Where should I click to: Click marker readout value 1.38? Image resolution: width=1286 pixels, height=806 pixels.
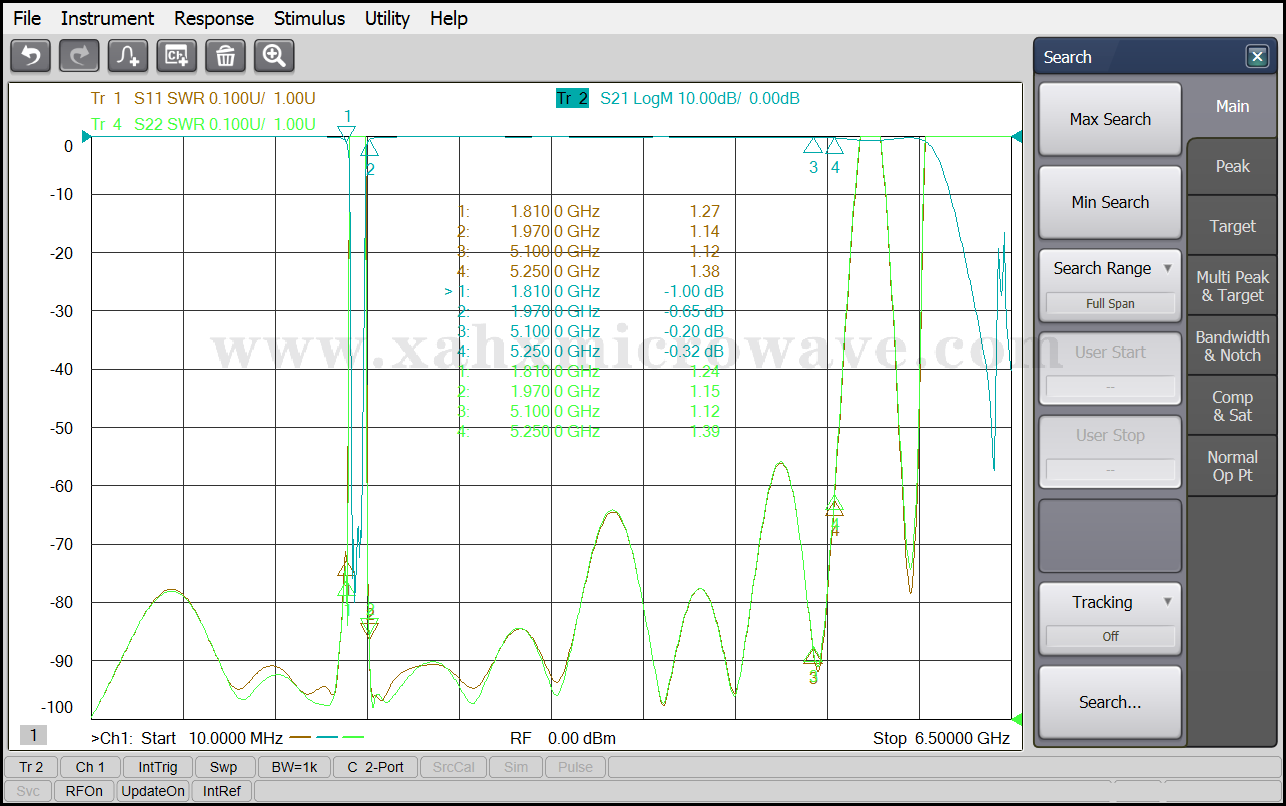pos(704,271)
